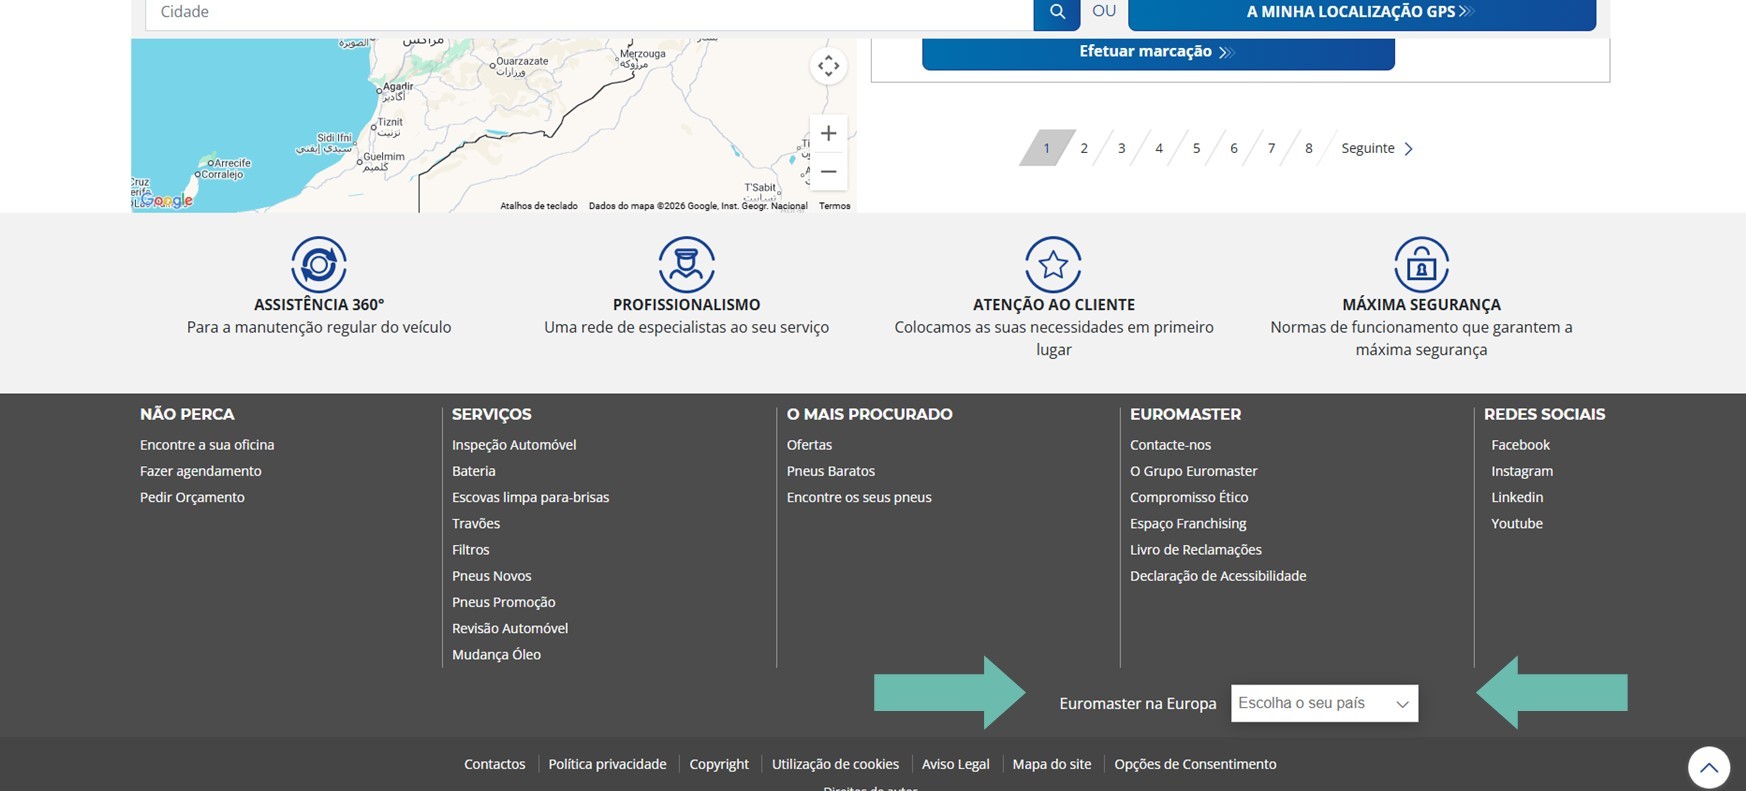Open Bateria service link
Screen dimensions: 1746x791
(474, 471)
